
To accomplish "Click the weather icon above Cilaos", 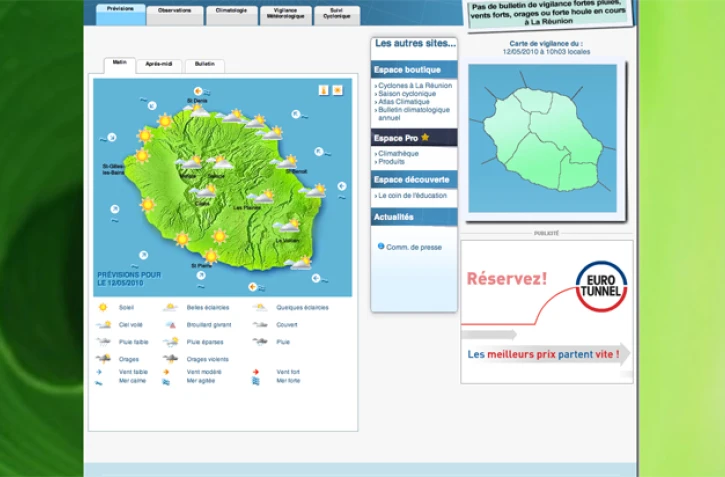I will click(x=206, y=190).
